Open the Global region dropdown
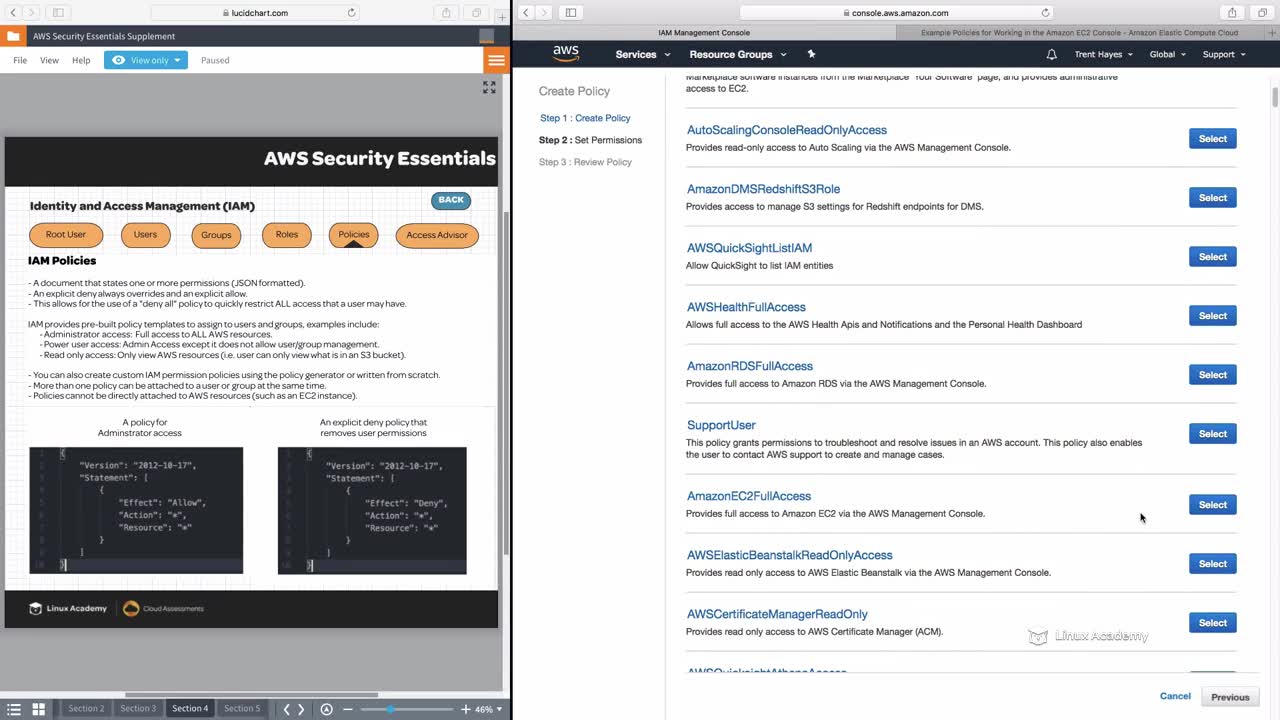Image resolution: width=1280 pixels, height=720 pixels. click(1168, 54)
